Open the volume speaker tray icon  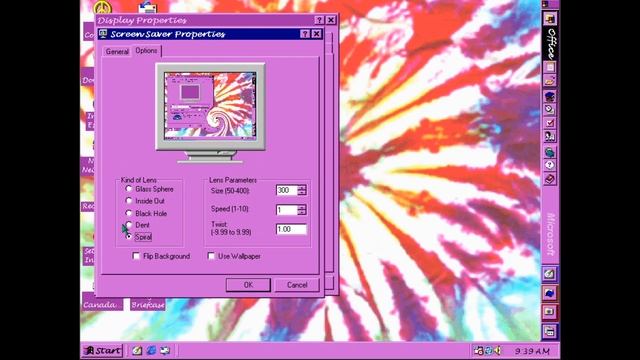(x=498, y=351)
